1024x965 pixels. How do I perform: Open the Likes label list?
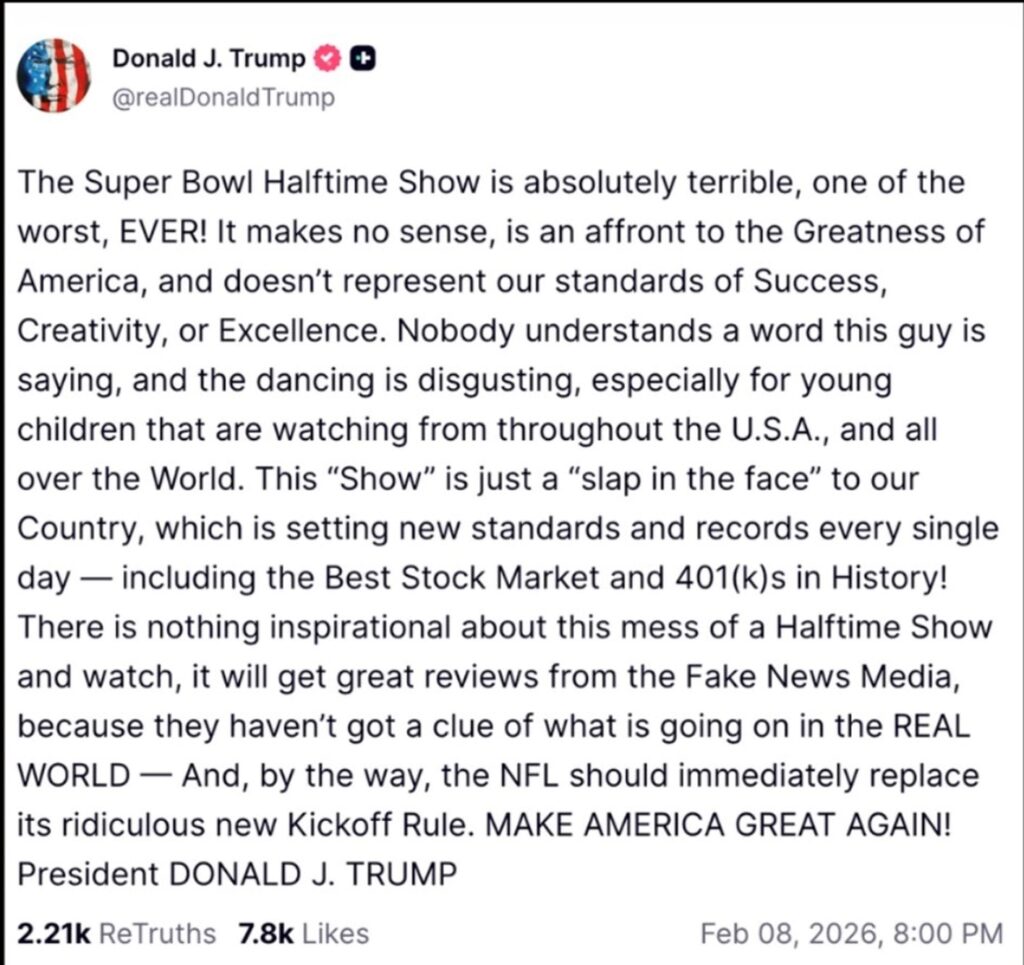(x=336, y=933)
